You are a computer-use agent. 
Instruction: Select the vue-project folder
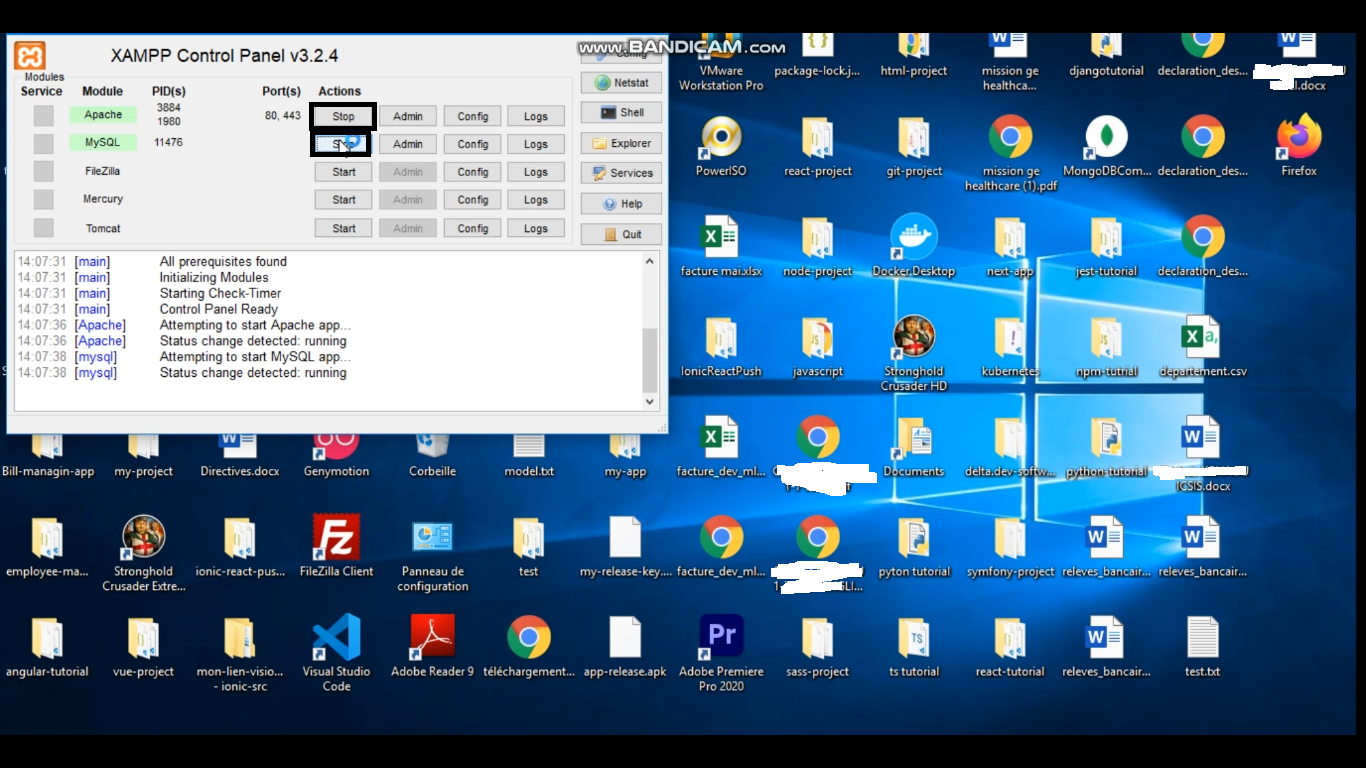143,647
